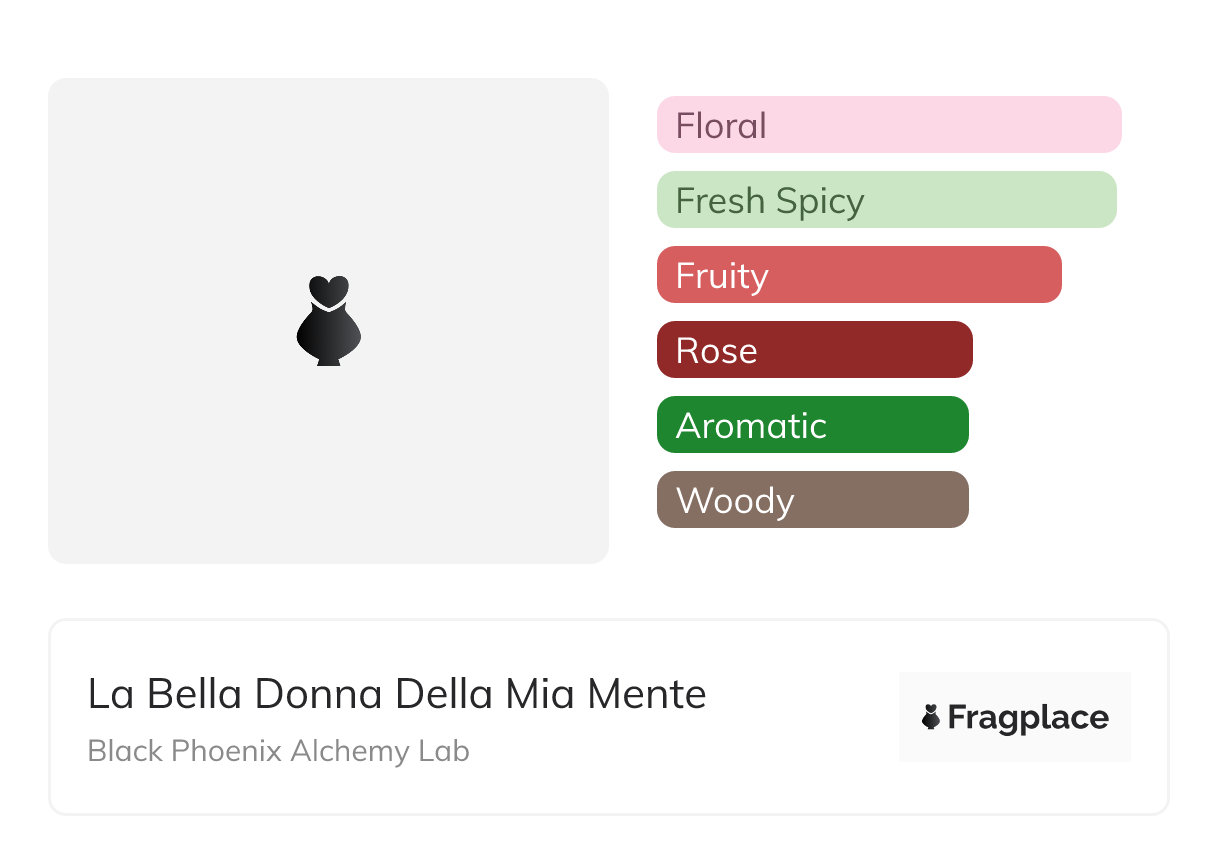Open the Black Phoenix Alchemy Lab brand link
1218x864 pixels.
[x=278, y=751]
